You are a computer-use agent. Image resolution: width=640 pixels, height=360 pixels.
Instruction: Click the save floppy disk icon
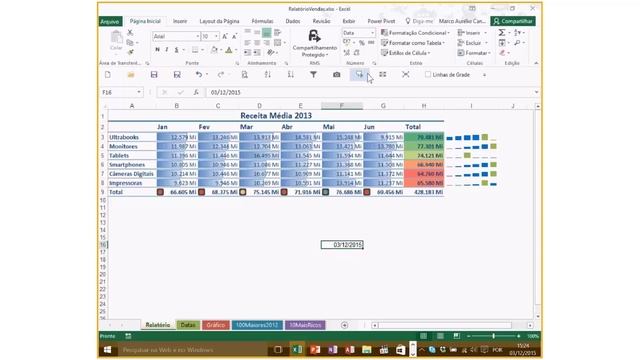(154, 75)
